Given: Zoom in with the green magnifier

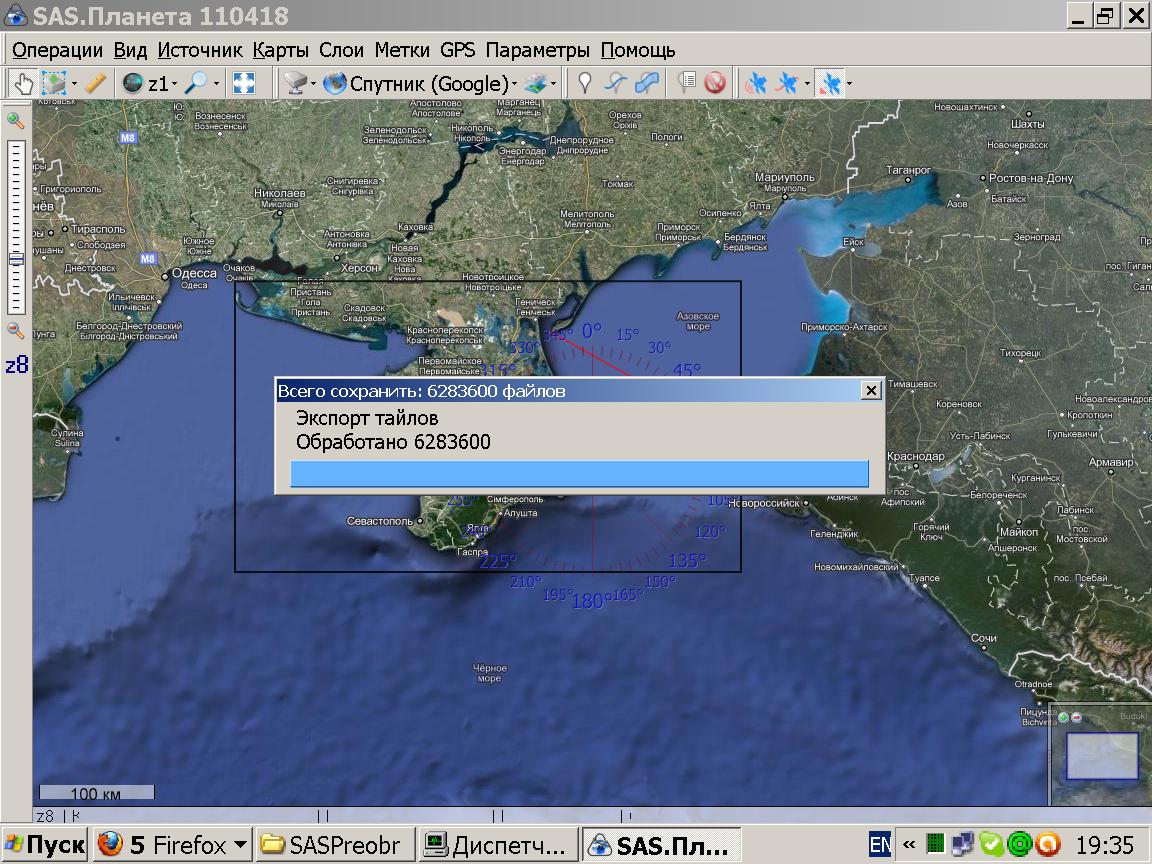Looking at the screenshot, I should click(16, 121).
